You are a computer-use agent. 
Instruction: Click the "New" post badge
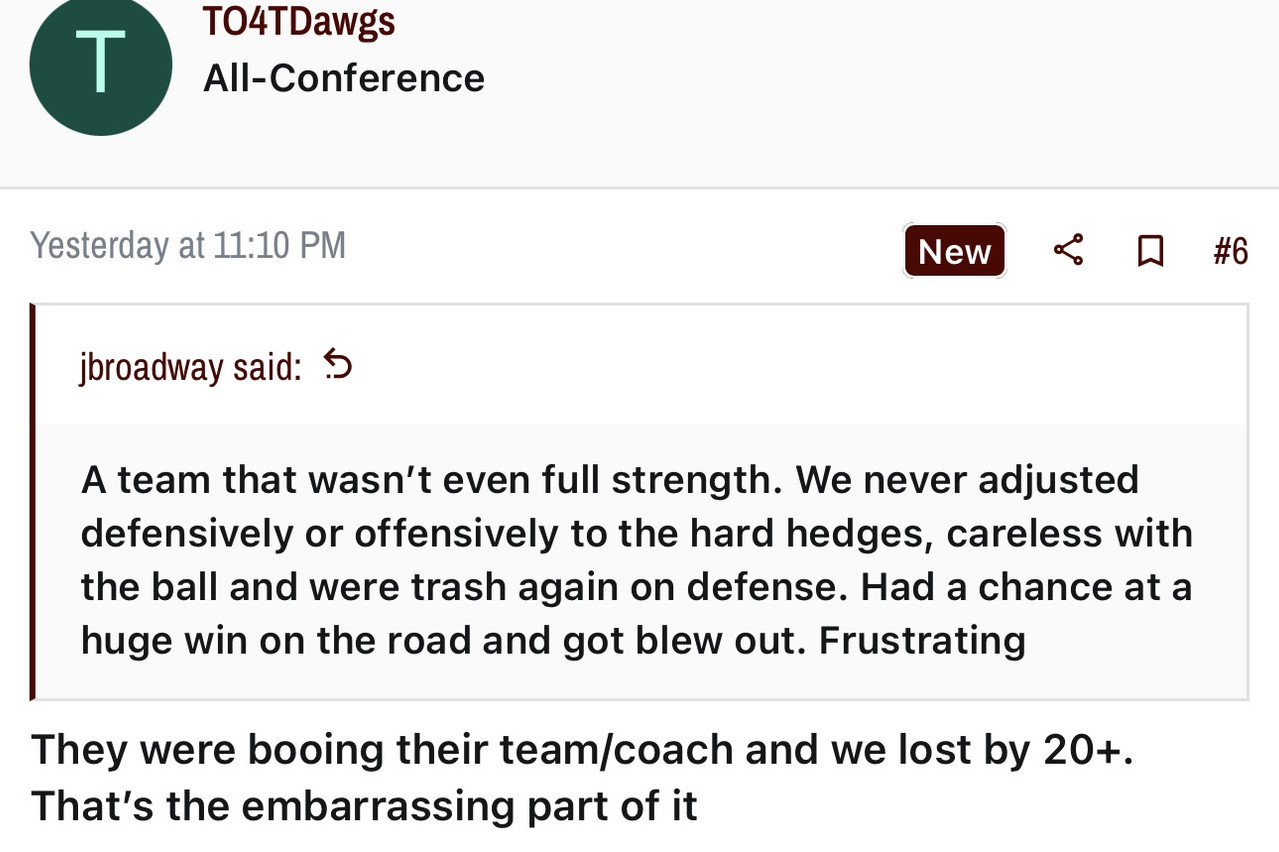pos(954,251)
